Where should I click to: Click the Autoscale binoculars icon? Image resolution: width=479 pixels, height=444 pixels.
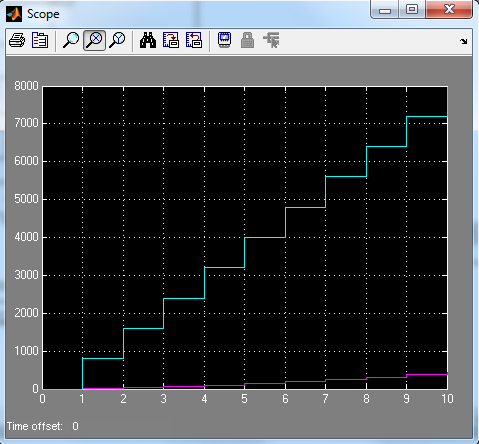(x=148, y=41)
